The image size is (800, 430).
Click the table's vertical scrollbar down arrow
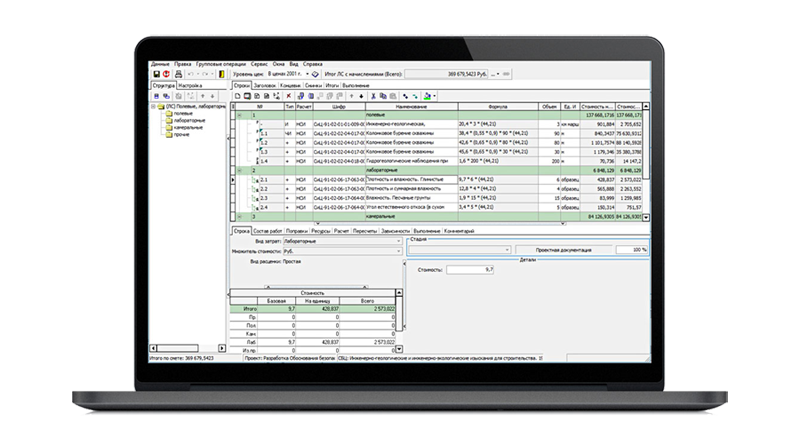(x=646, y=216)
